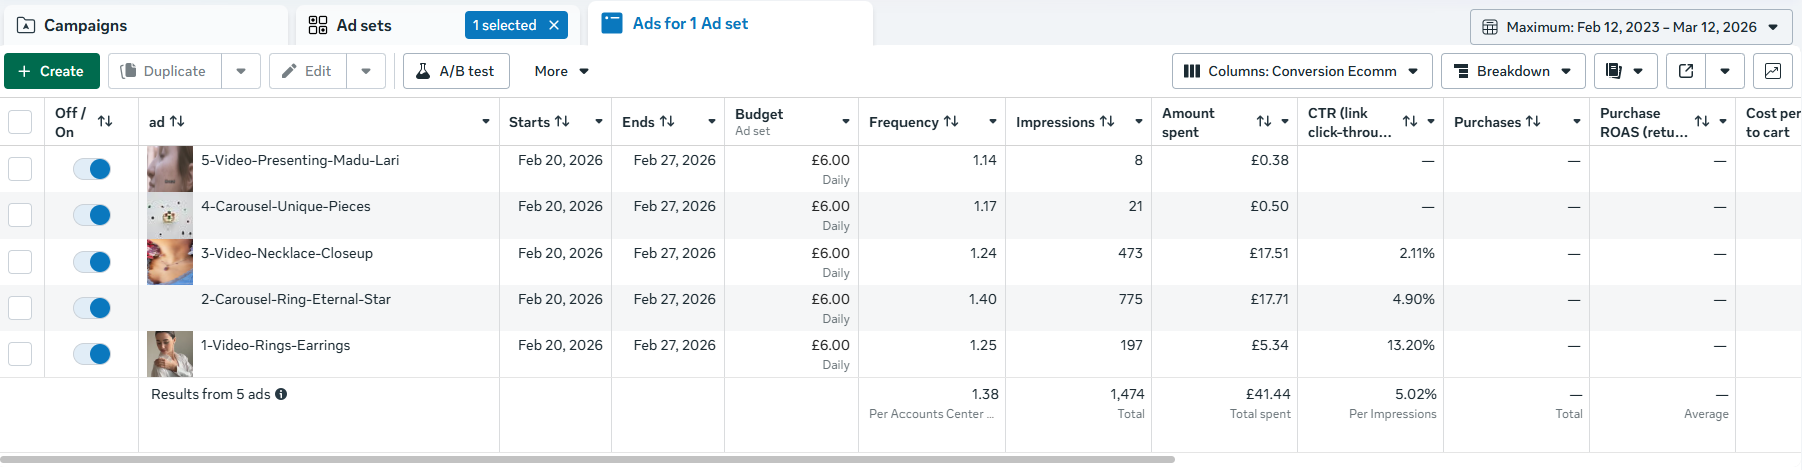The width and height of the screenshot is (1802, 470).
Task: Select all ads with header checkbox
Action: (x=20, y=122)
